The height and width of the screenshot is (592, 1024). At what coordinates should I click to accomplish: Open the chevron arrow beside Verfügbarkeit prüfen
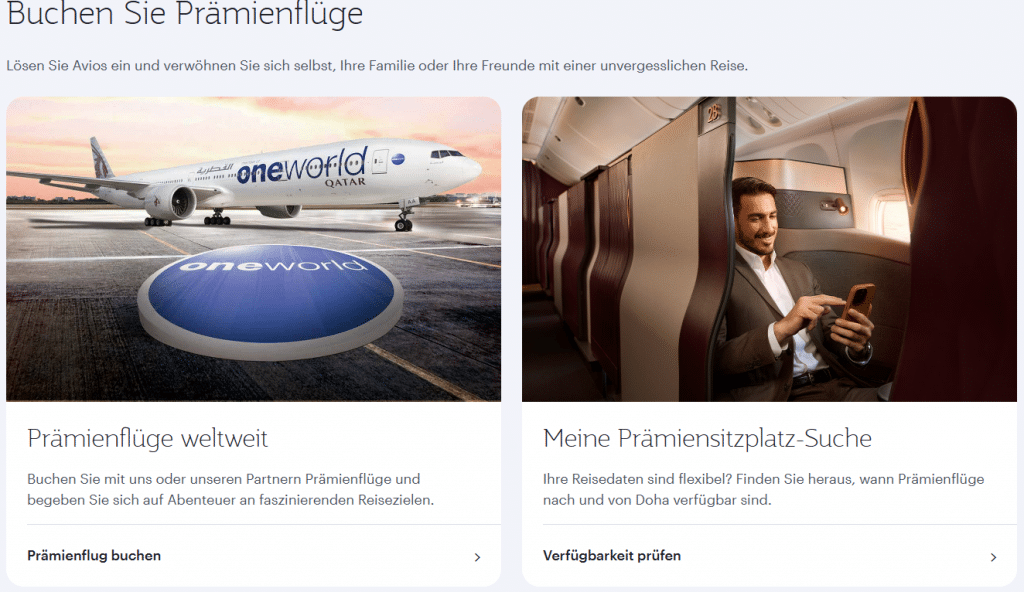tap(993, 557)
